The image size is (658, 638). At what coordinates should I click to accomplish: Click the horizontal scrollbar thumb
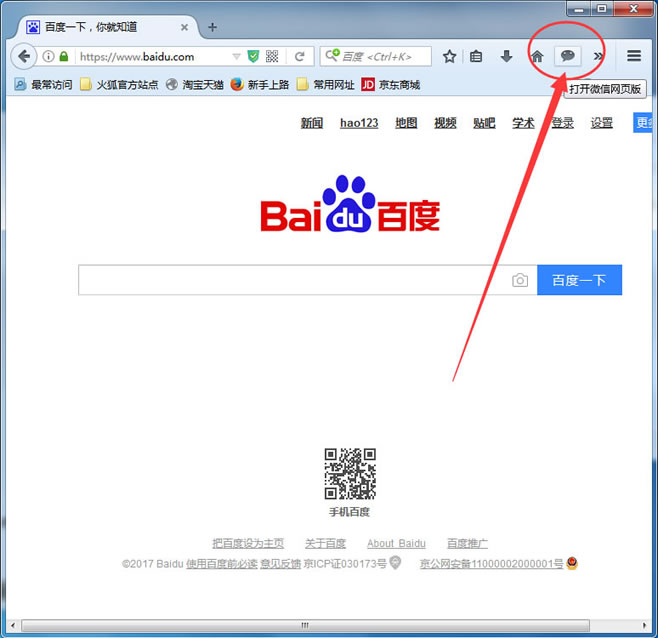coord(305,625)
